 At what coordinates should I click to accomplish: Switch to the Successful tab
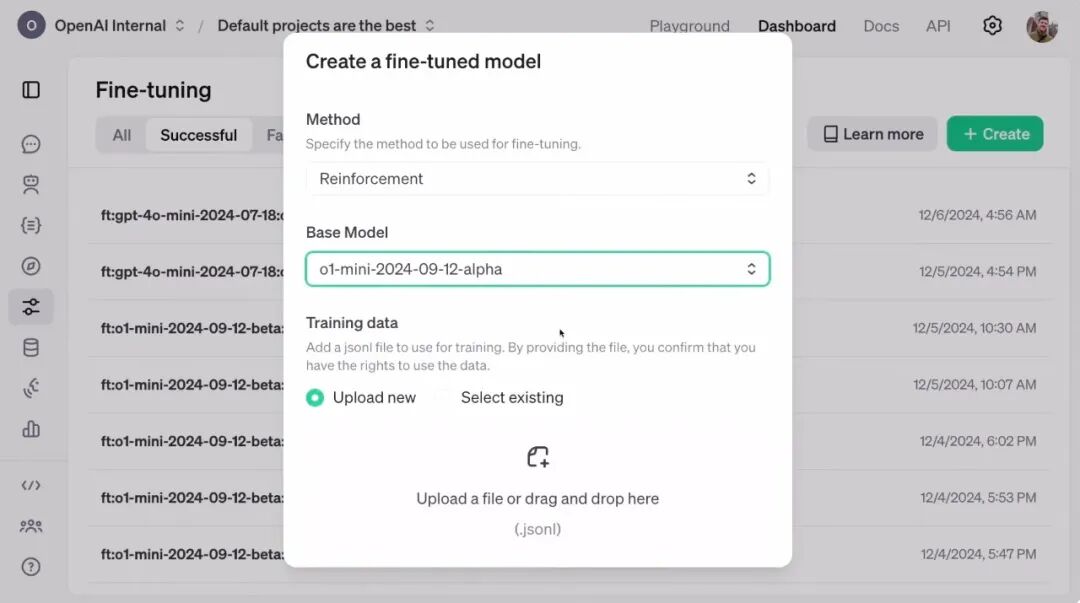(198, 135)
